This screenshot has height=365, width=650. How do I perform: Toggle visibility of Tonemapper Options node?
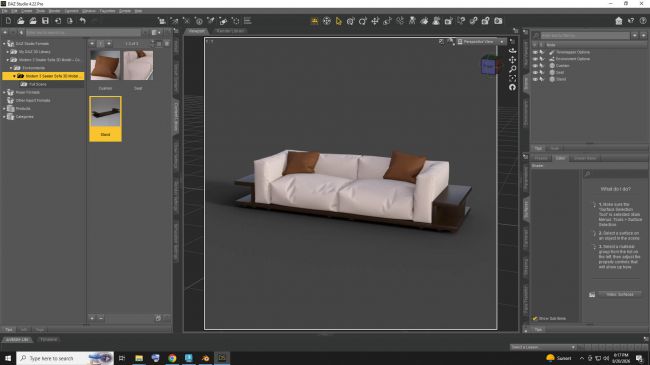point(535,52)
